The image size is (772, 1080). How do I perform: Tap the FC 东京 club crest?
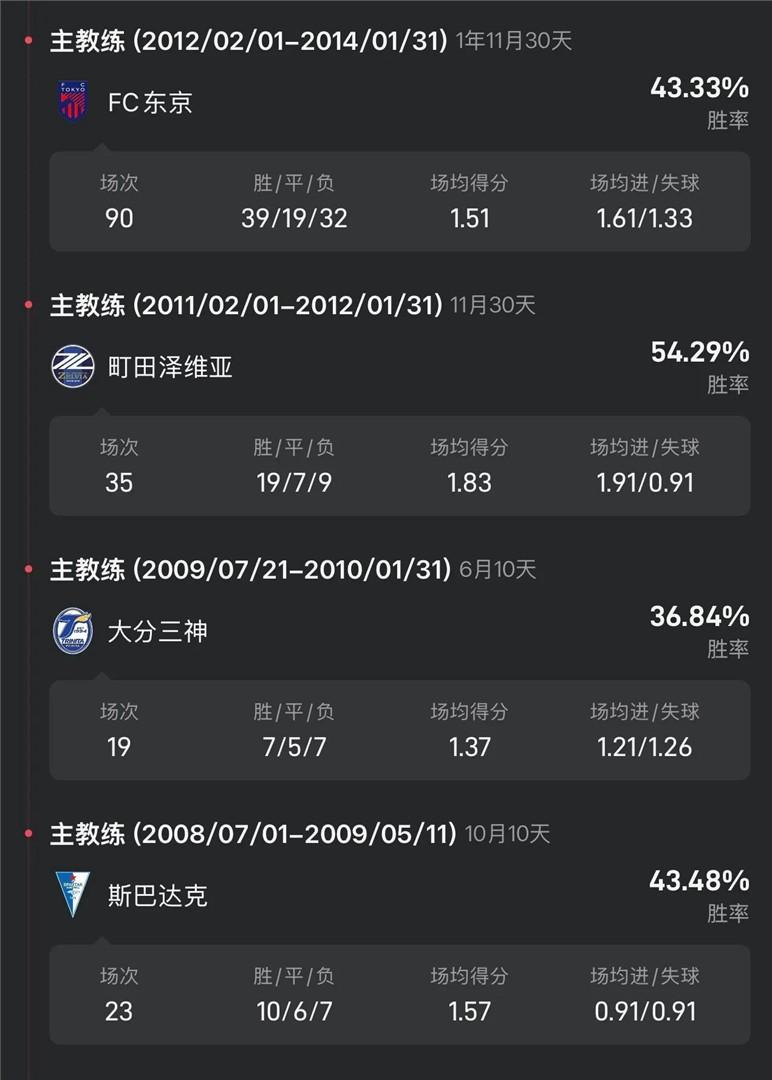coord(73,102)
